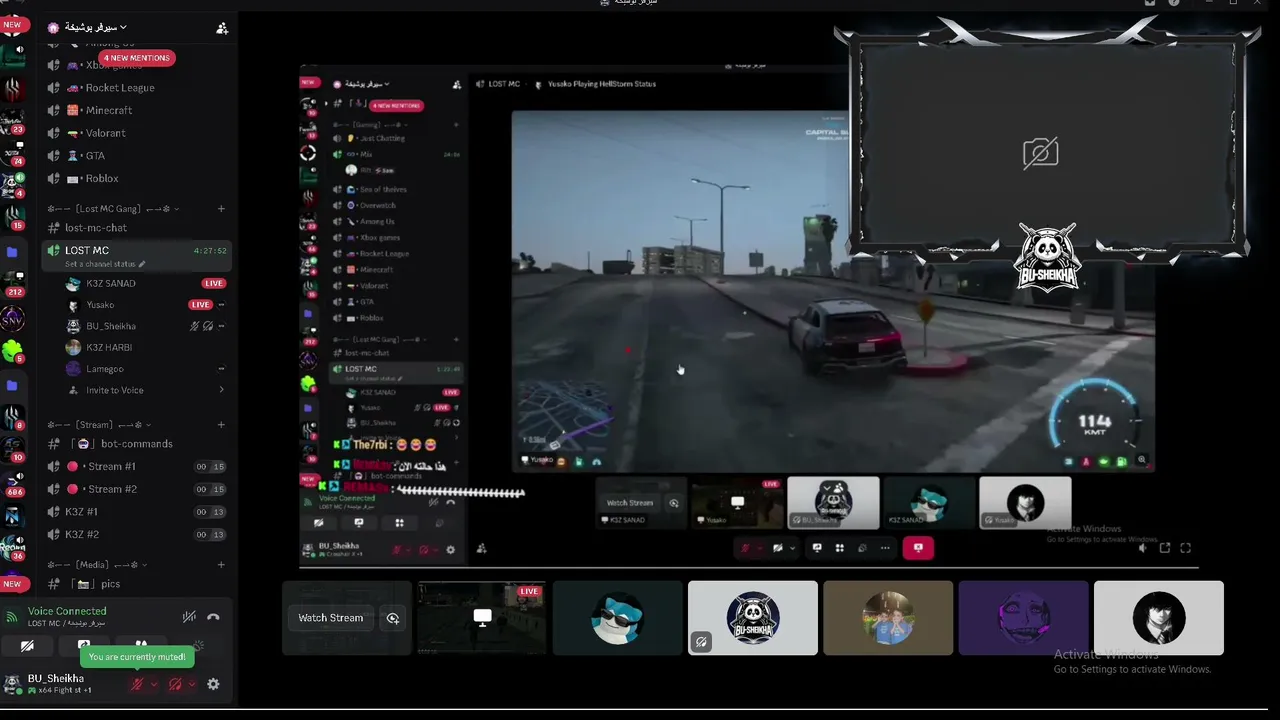Join the Rocket League voice channel
Viewport: 1280px width, 720px height.
137,88
